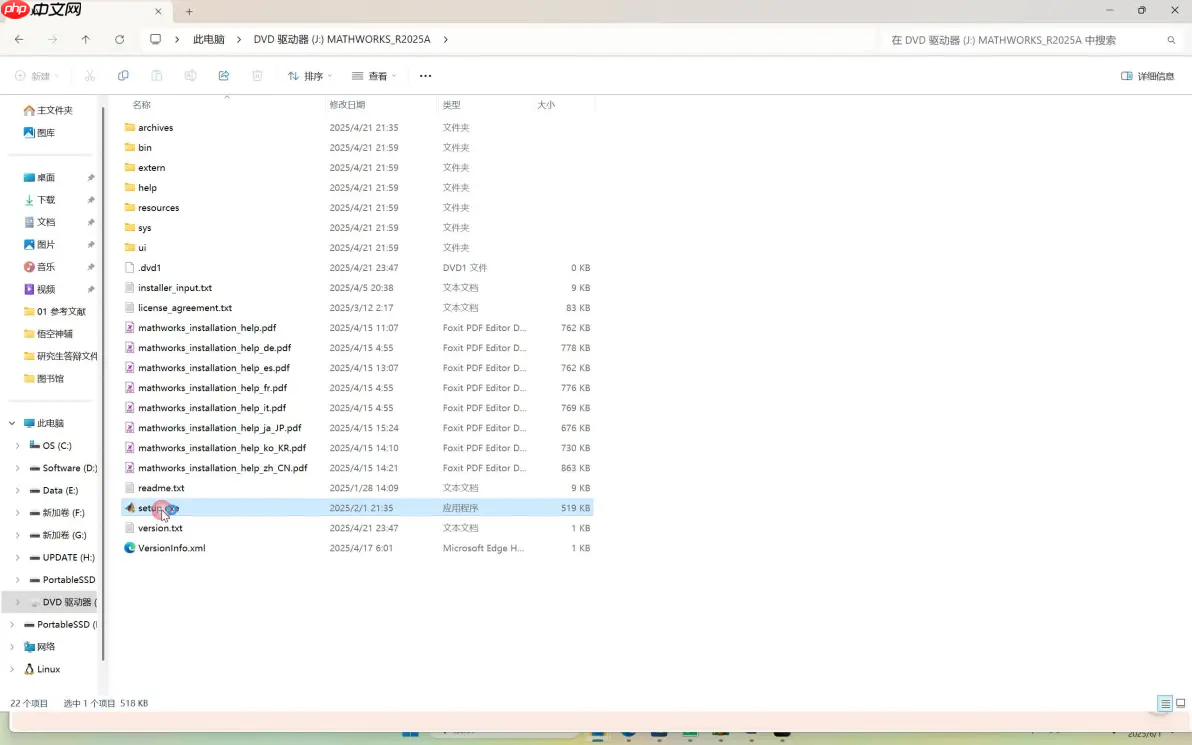
Task: Open the Share icon for setup.exe
Action: coord(224,75)
